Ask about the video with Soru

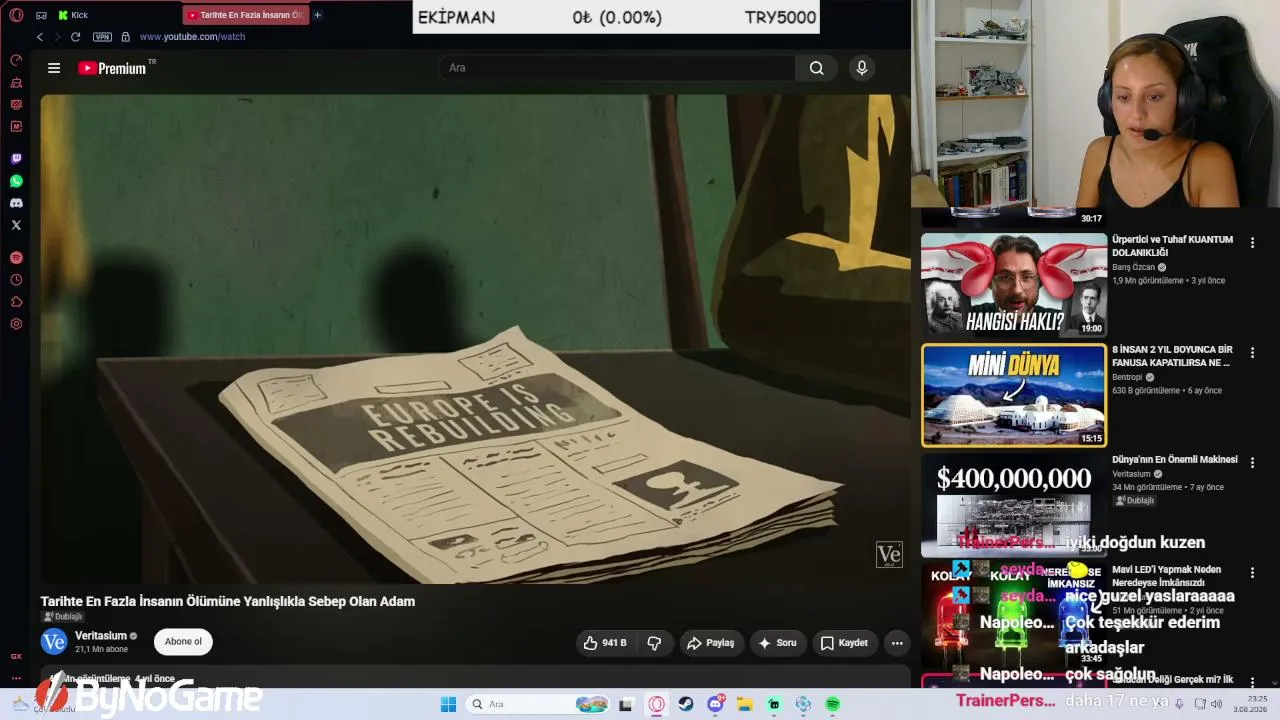777,643
